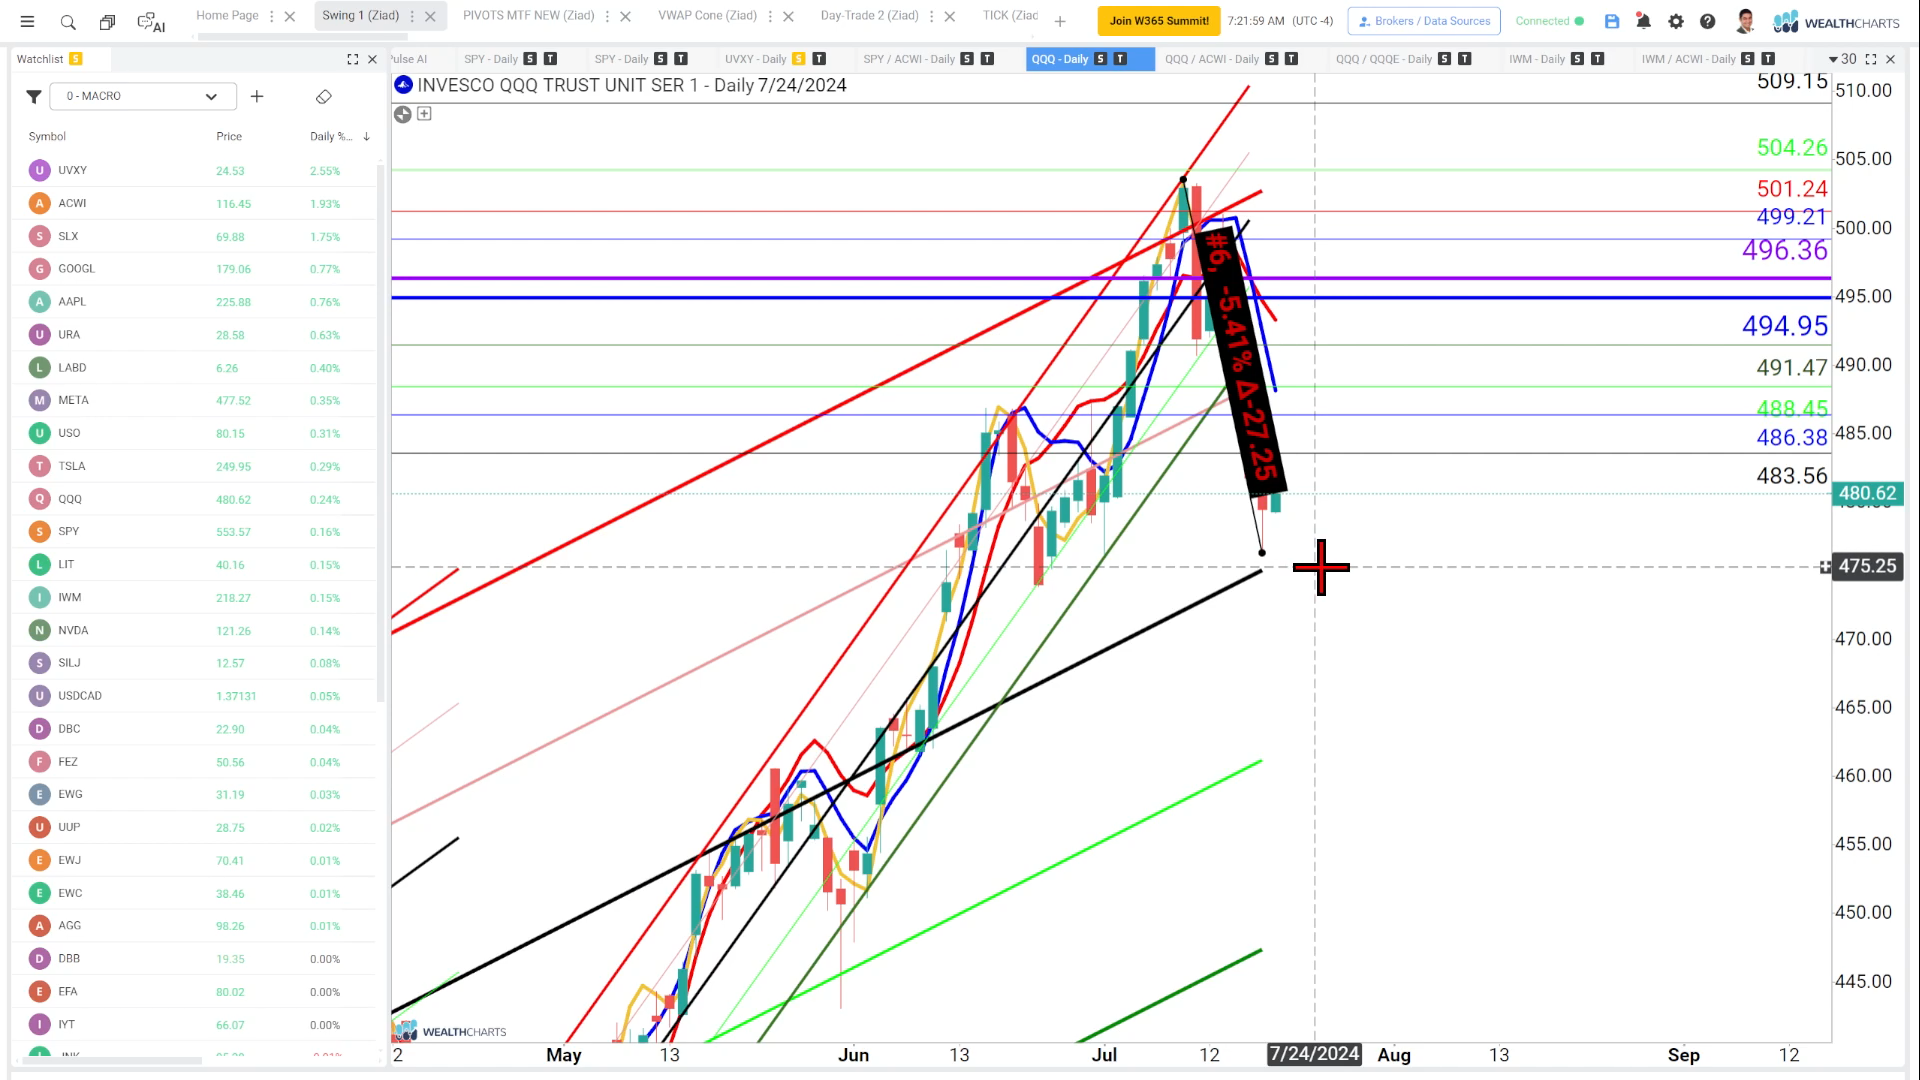Open the AI chat assistant icon
The image size is (1920, 1080).
click(151, 22)
